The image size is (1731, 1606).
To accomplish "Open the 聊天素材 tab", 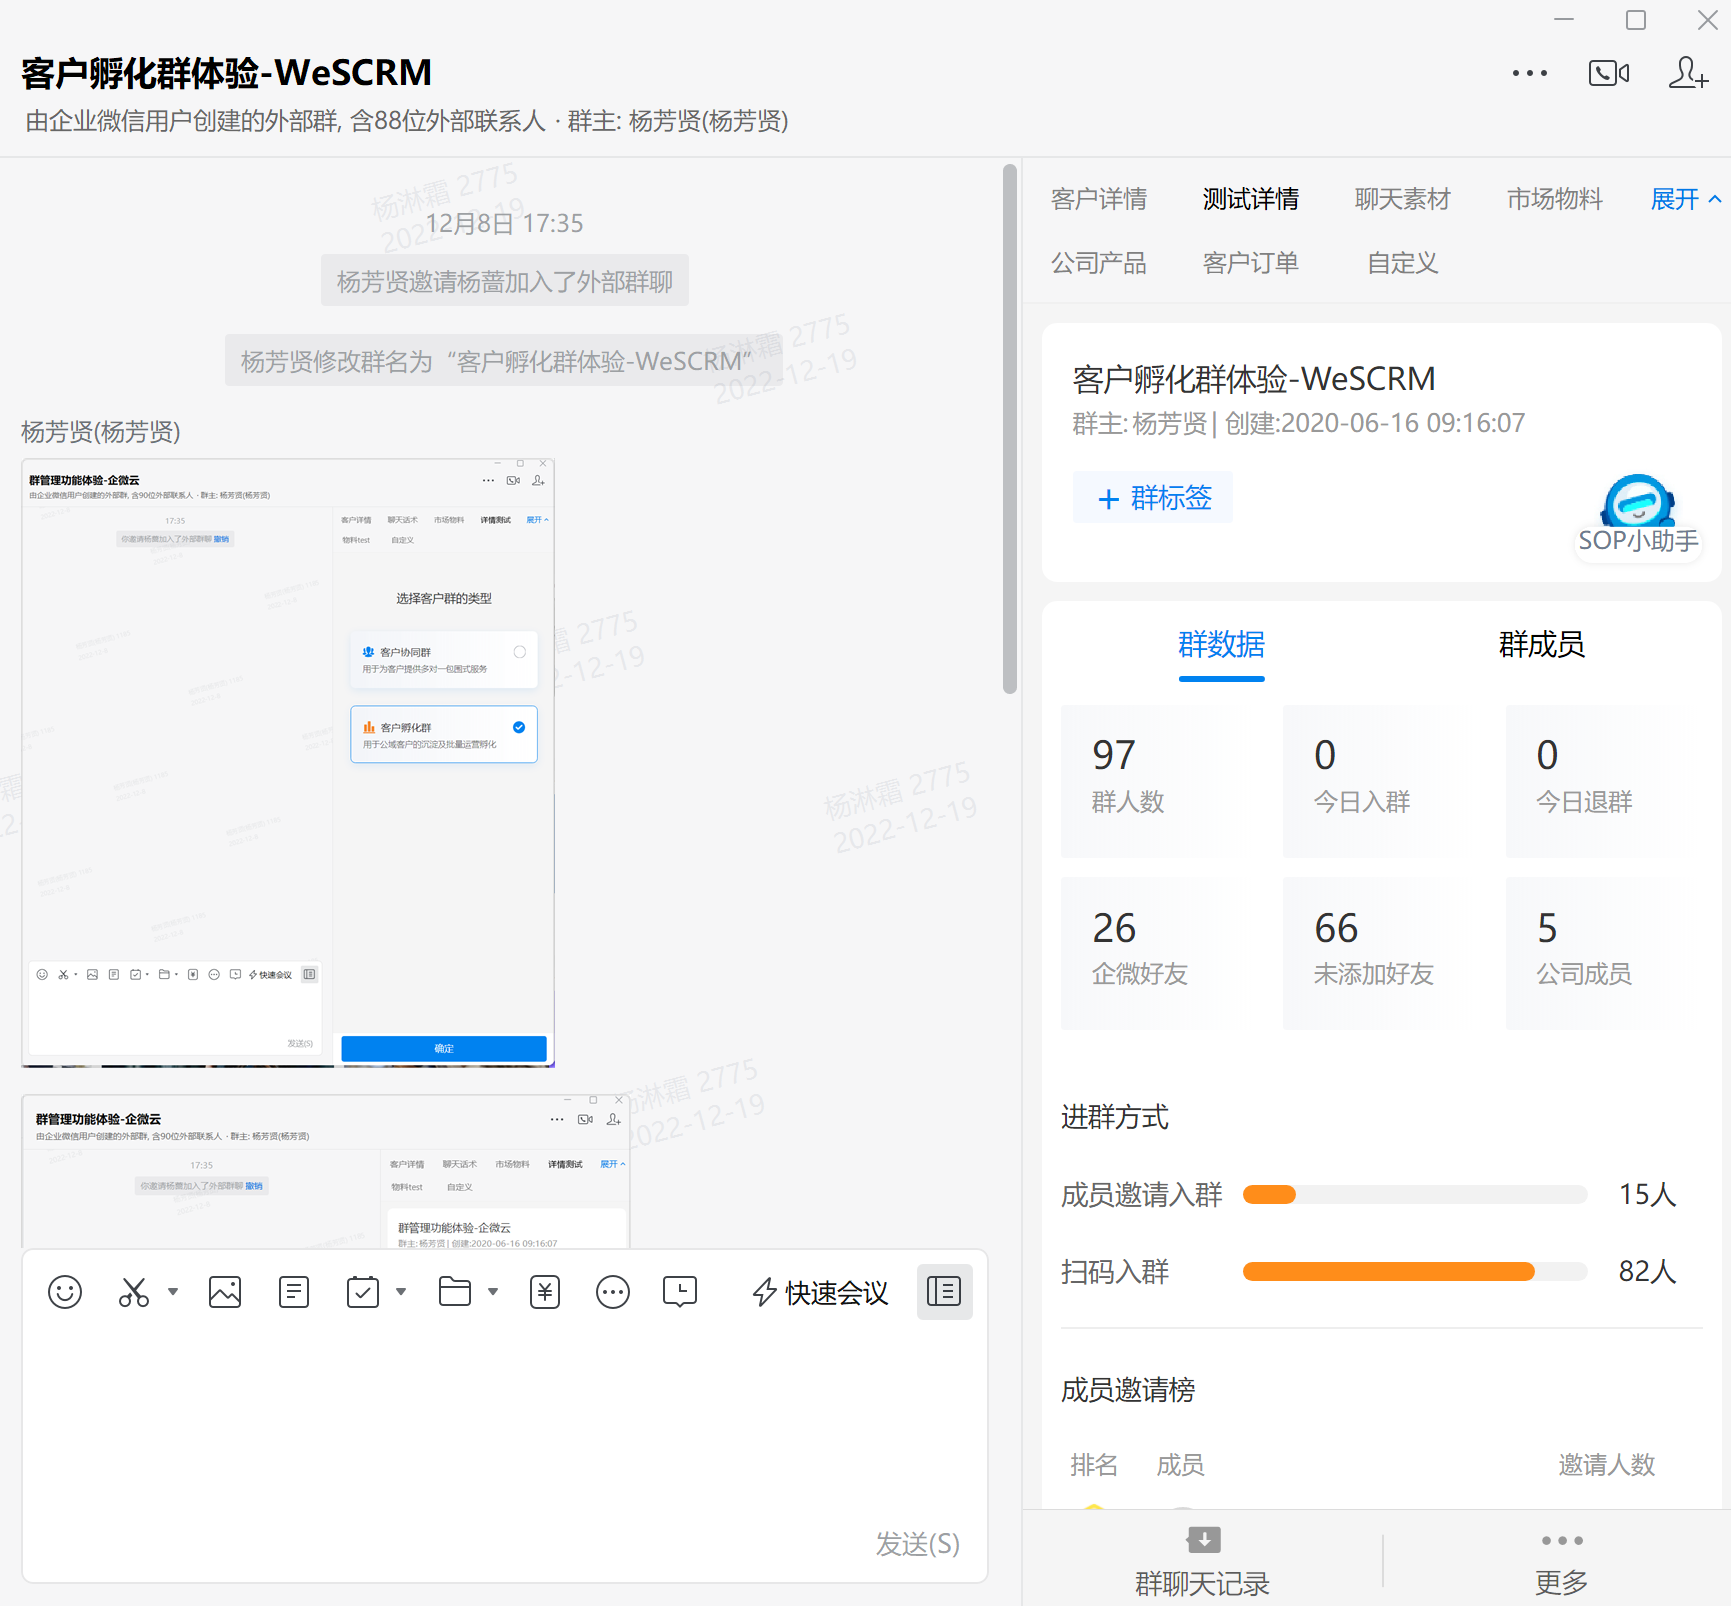I will (1402, 199).
